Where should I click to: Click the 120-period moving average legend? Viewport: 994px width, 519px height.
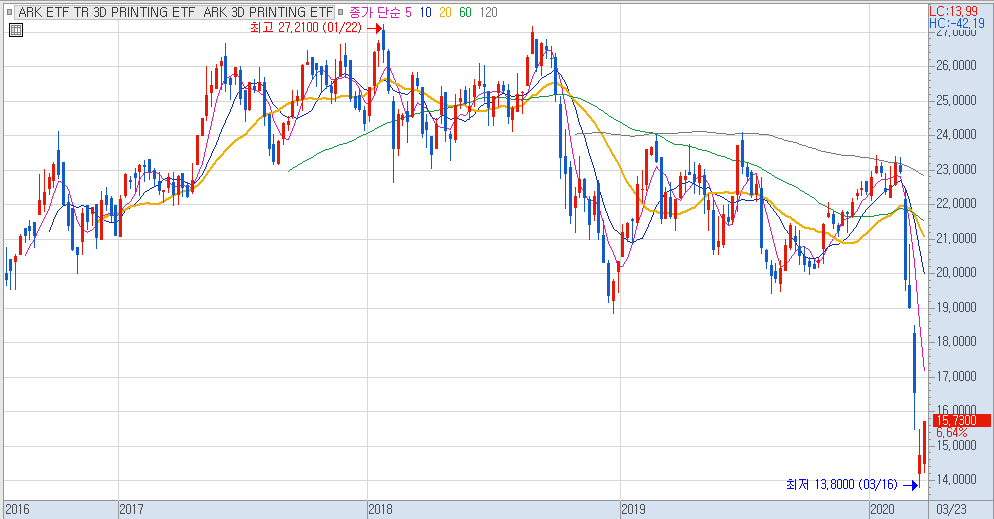click(x=488, y=12)
